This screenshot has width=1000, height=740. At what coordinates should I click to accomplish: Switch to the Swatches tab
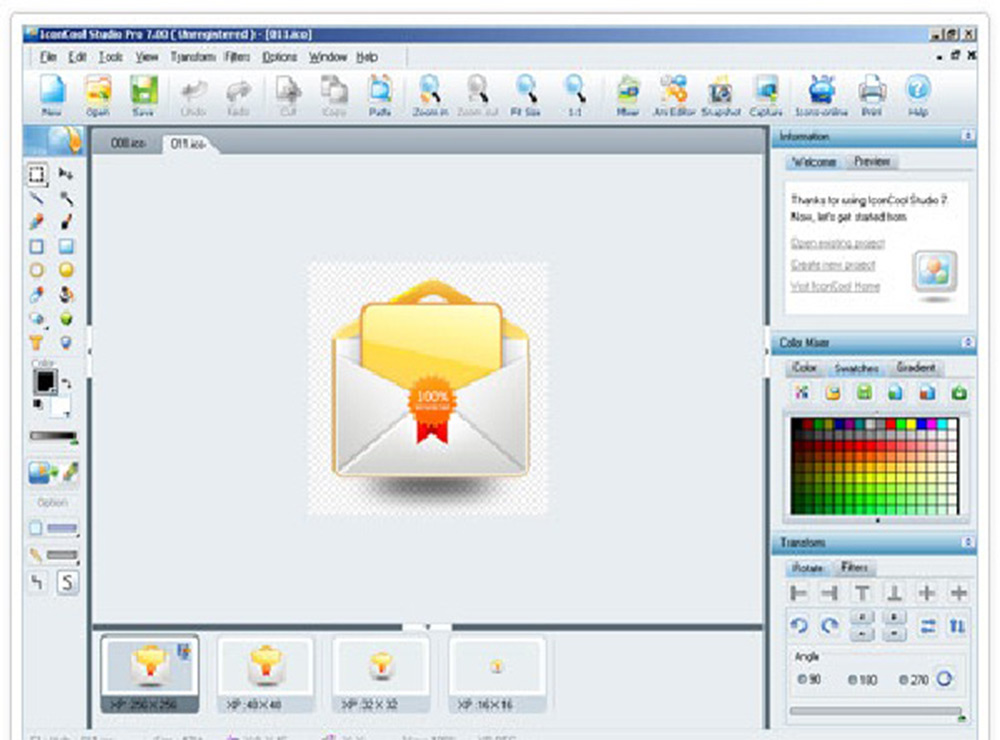point(857,368)
